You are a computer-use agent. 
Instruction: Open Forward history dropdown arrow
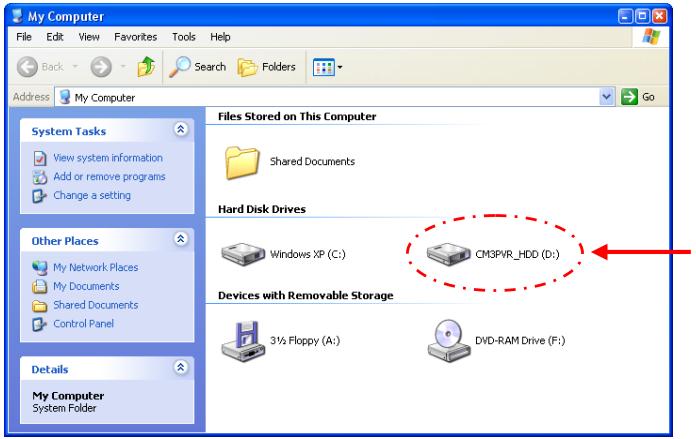(x=123, y=67)
